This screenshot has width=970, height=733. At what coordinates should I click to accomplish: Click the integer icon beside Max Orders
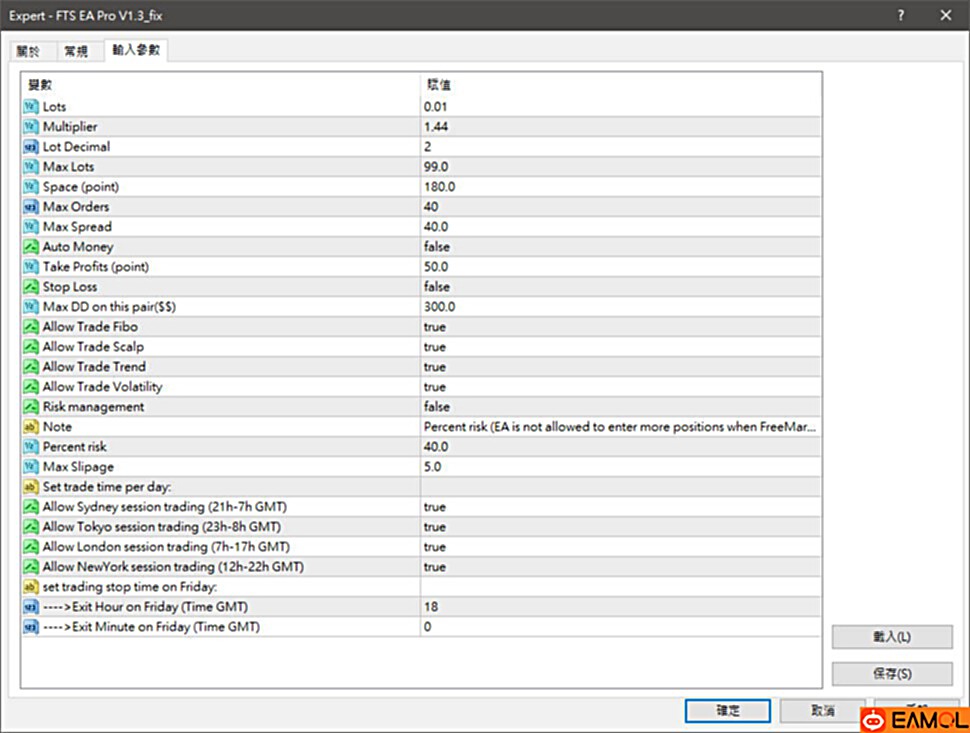(x=31, y=207)
